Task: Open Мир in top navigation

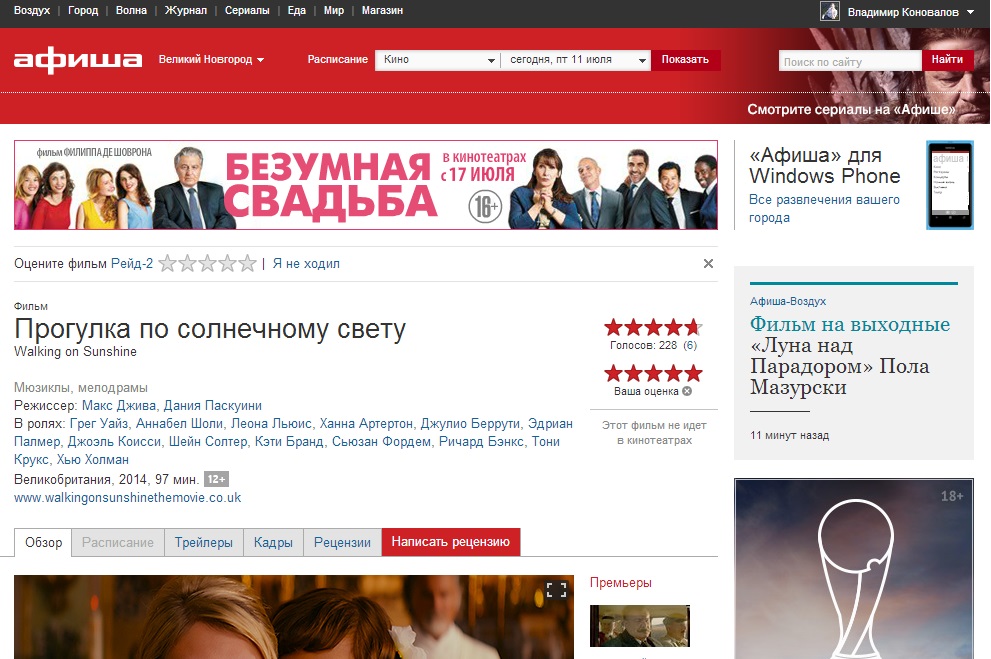Action: pos(334,11)
